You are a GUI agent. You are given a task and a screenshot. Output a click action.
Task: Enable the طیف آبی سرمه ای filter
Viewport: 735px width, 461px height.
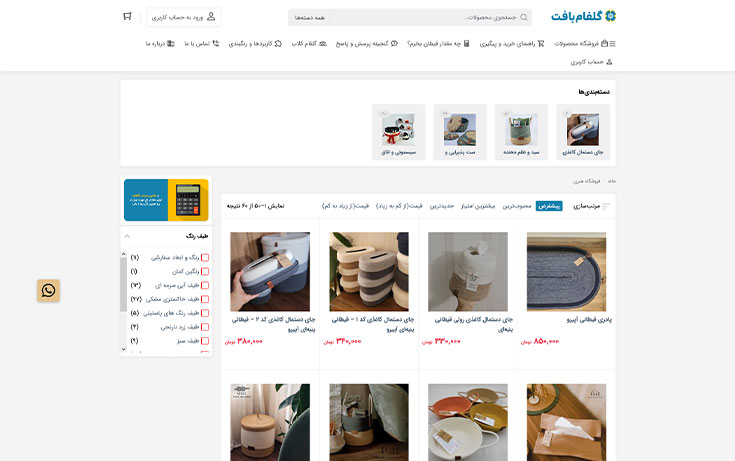pos(205,285)
